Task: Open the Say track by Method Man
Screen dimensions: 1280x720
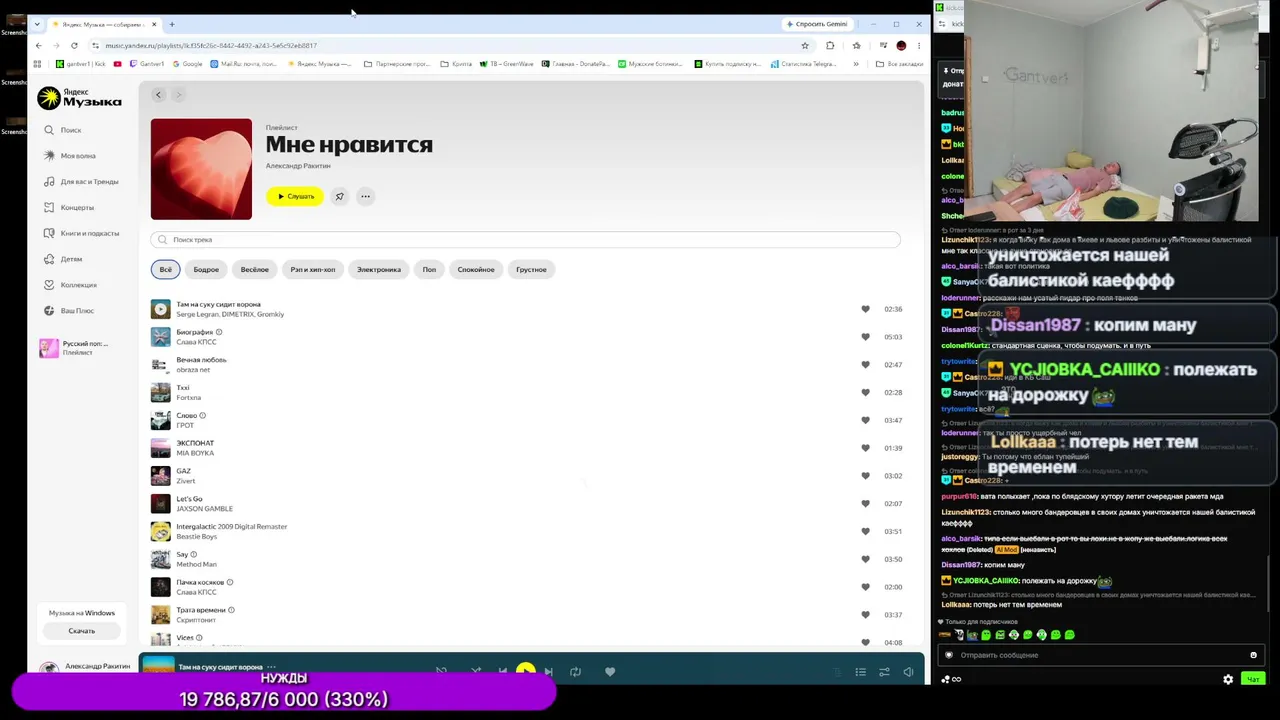Action: point(182,554)
